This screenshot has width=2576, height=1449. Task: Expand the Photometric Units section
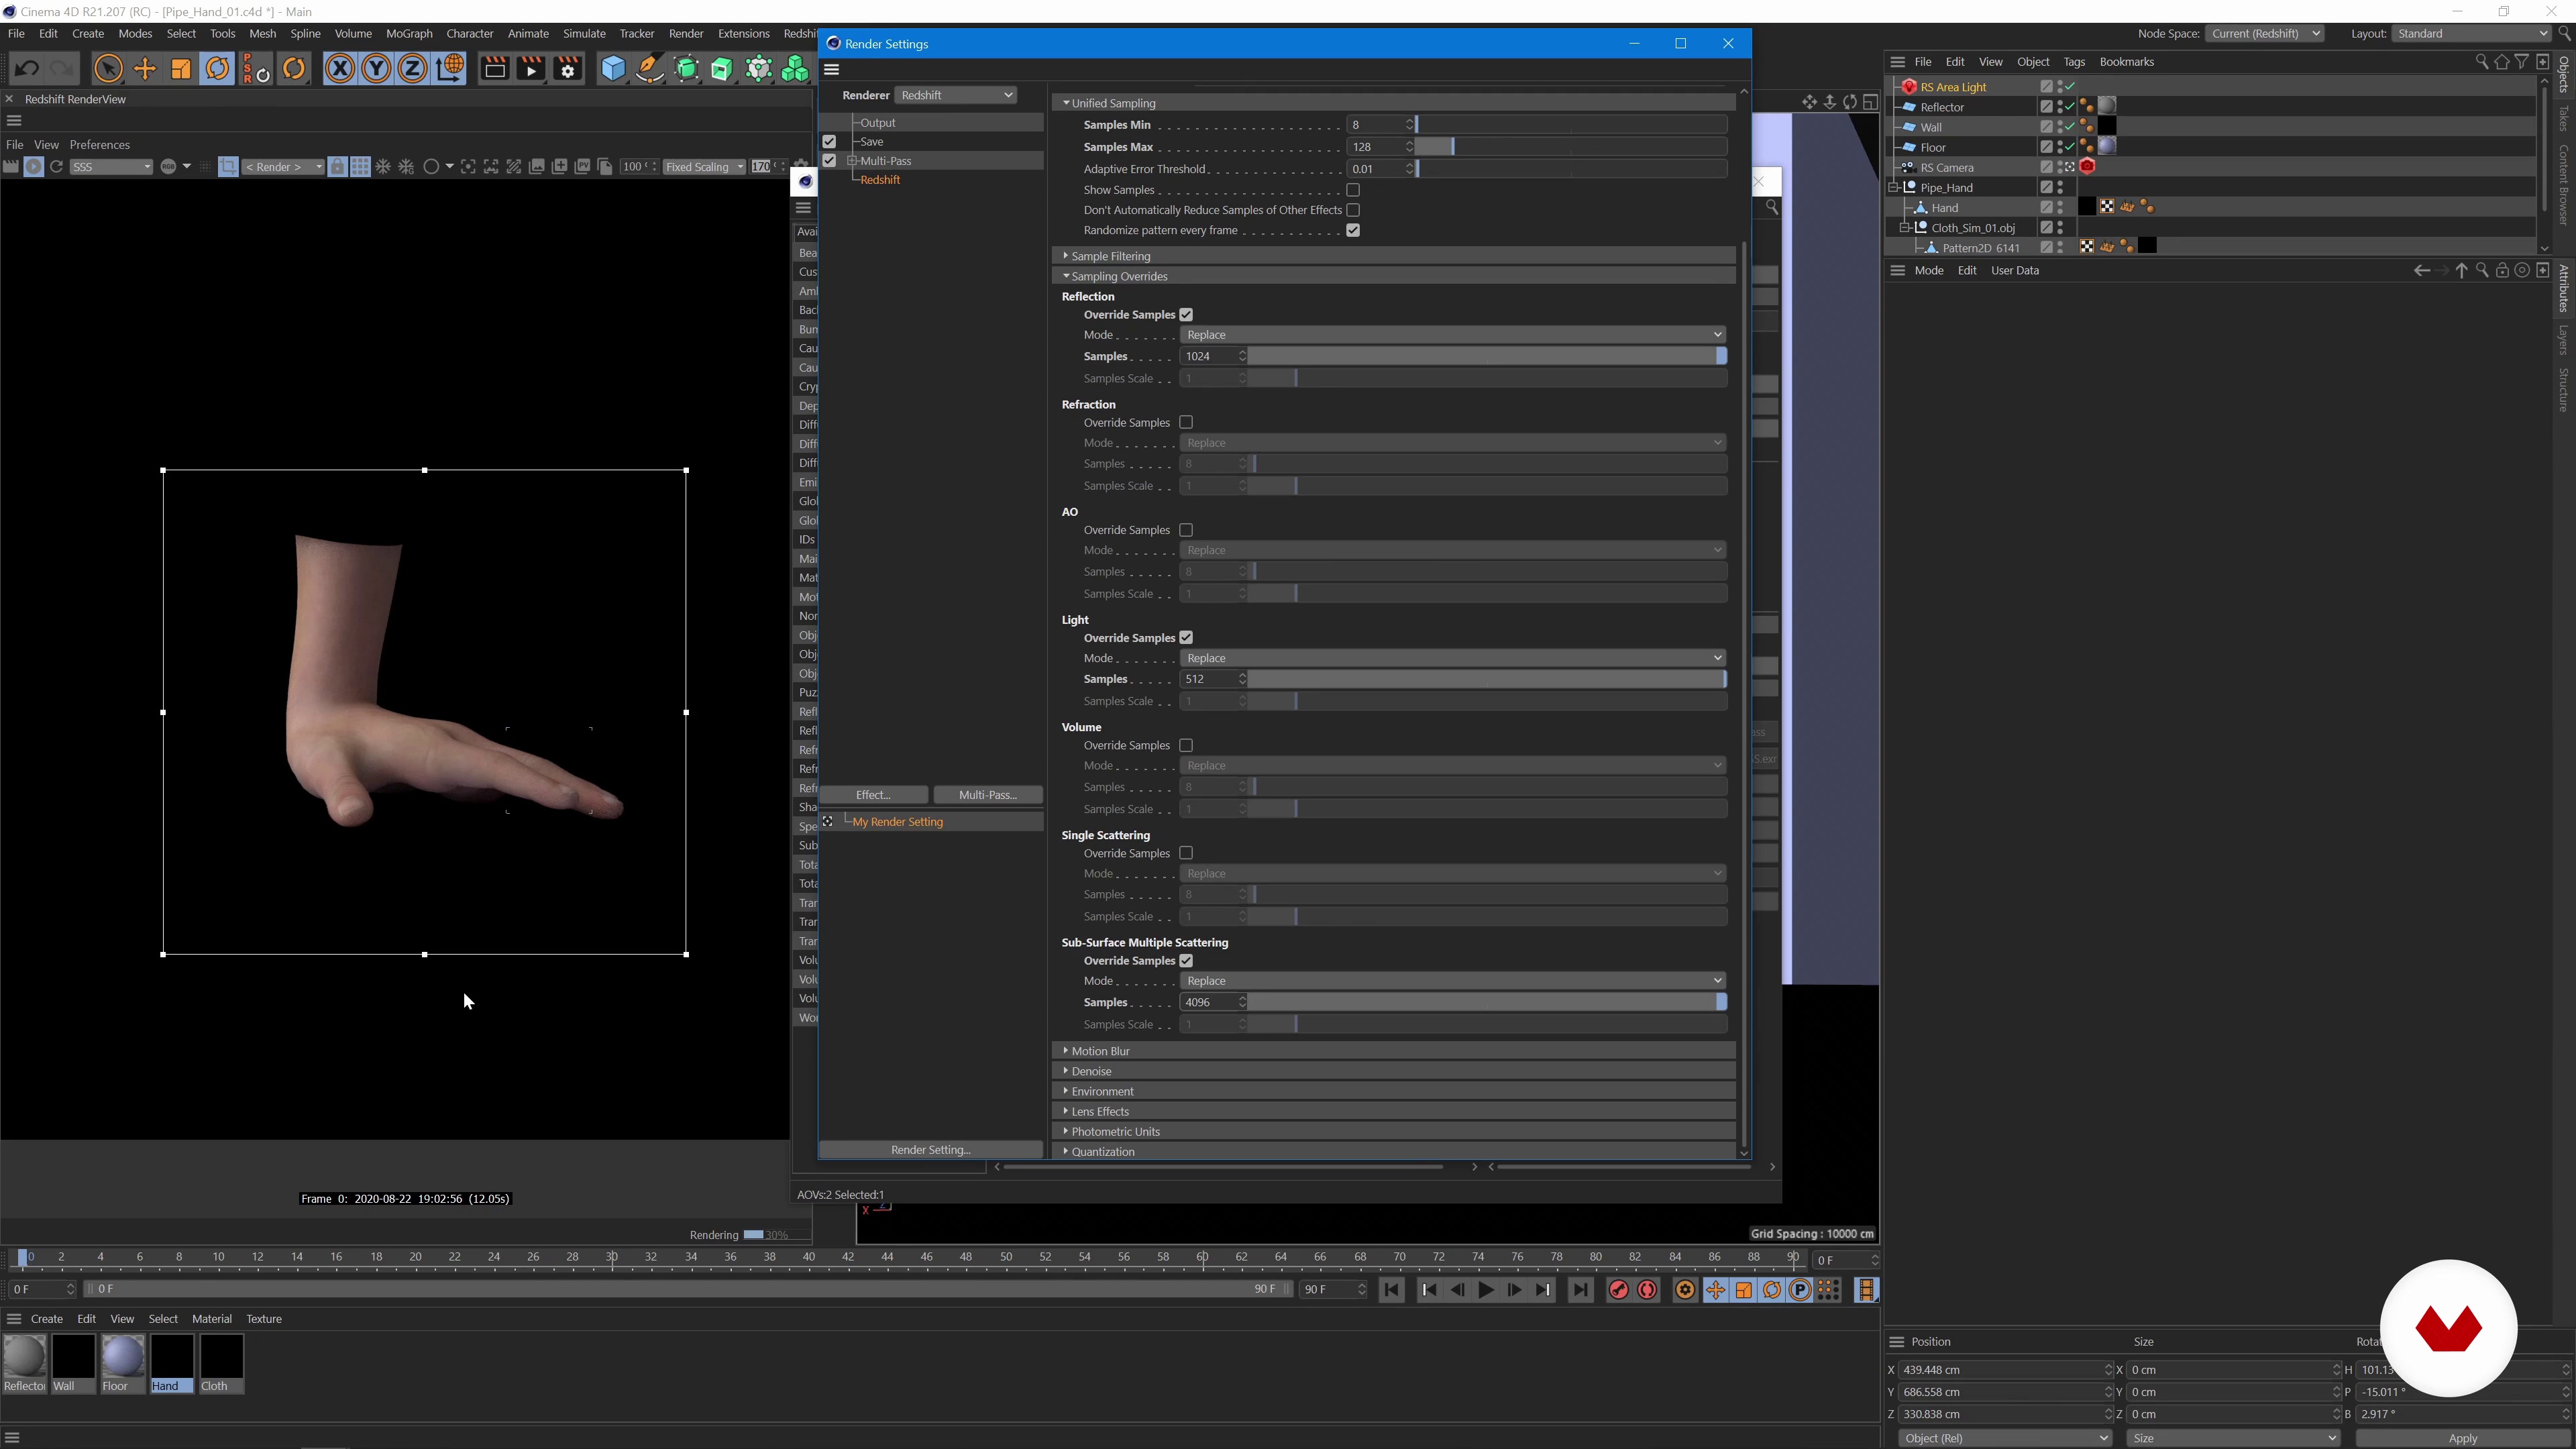pyautogui.click(x=1393, y=1132)
